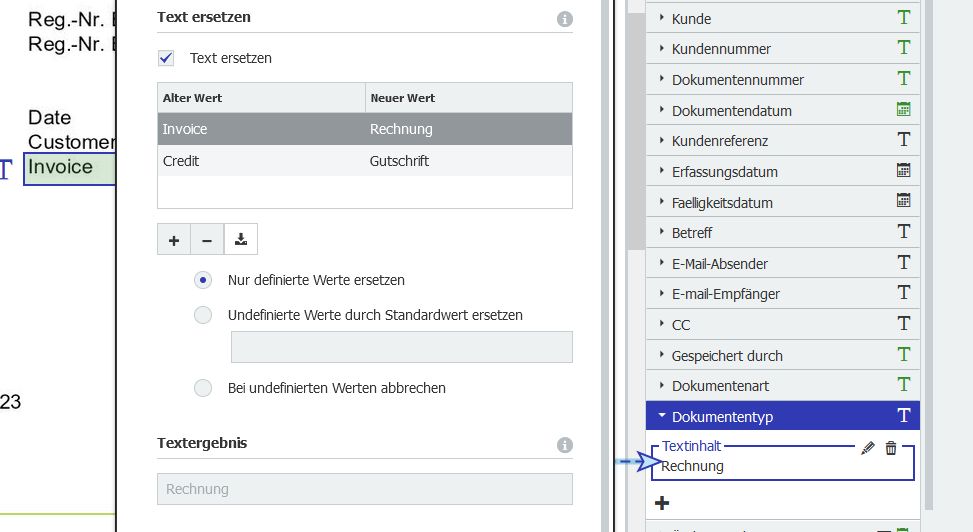Expand the Betreff field
The image size is (973, 532).
(662, 233)
